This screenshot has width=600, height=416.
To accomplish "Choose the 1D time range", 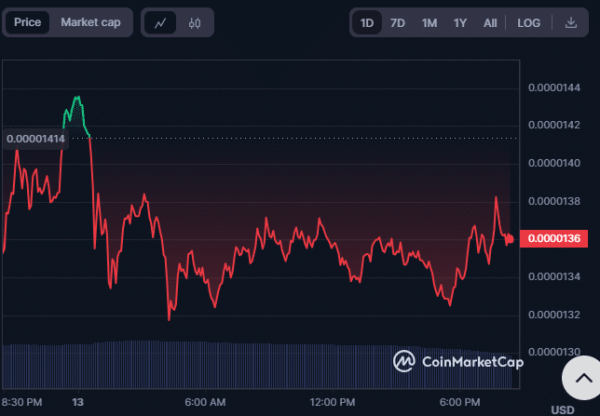I will pos(367,23).
